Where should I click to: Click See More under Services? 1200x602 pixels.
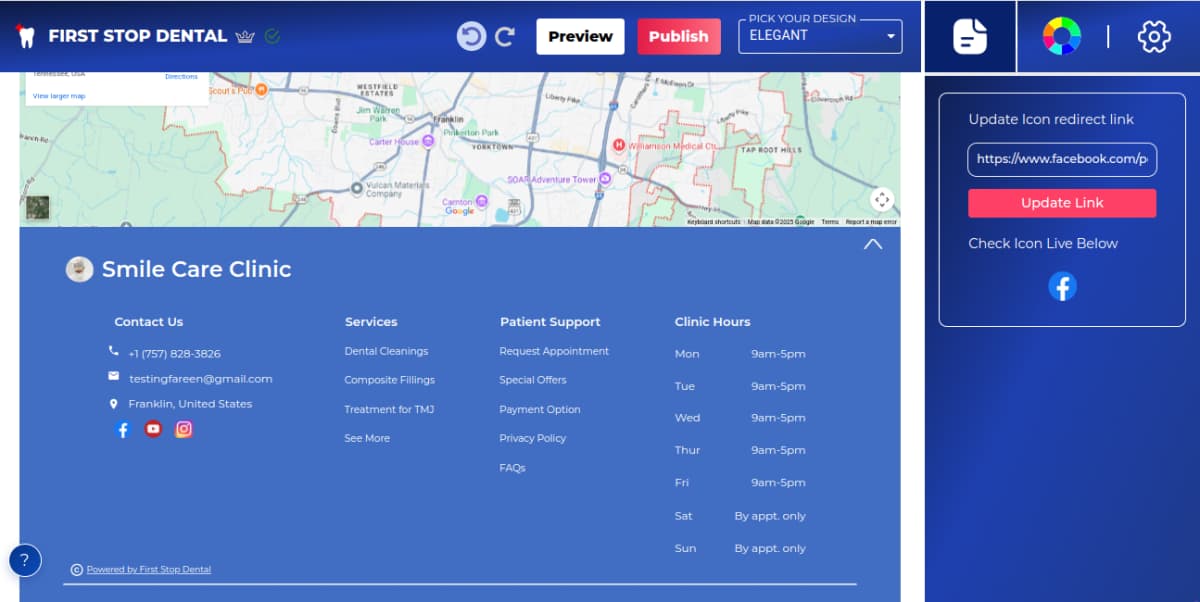tap(367, 438)
